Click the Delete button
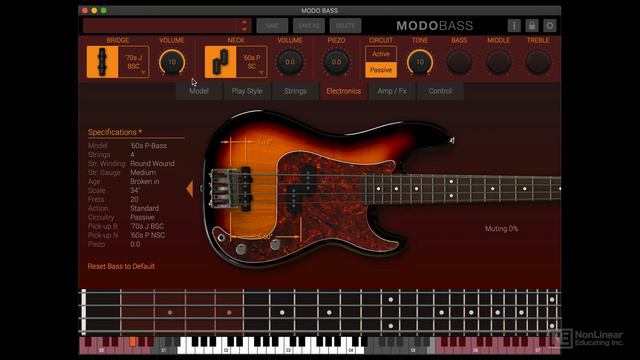Image resolution: width=640 pixels, height=360 pixels. (345, 26)
